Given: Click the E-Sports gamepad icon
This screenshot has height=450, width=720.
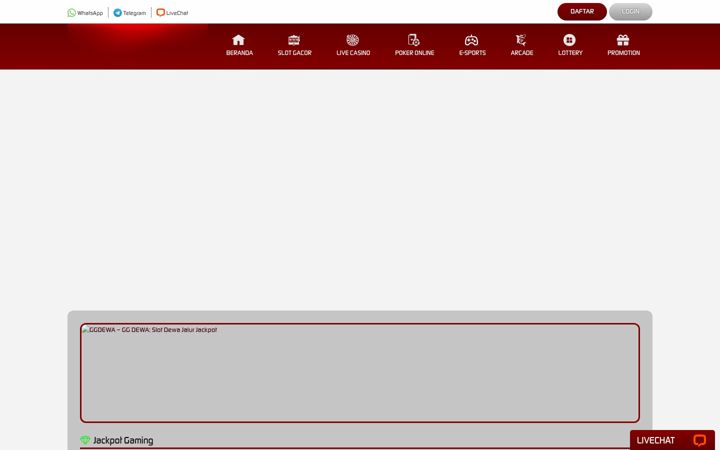Looking at the screenshot, I should click(x=472, y=40).
